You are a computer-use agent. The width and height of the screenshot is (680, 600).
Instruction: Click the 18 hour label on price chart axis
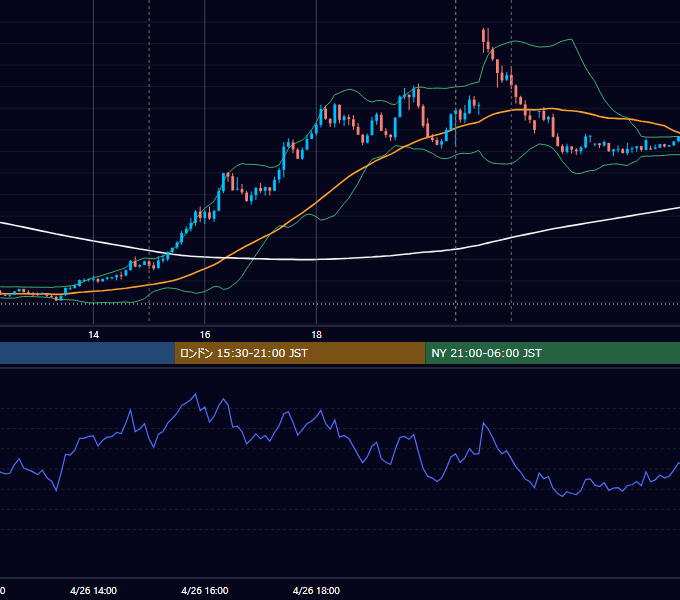coord(317,335)
